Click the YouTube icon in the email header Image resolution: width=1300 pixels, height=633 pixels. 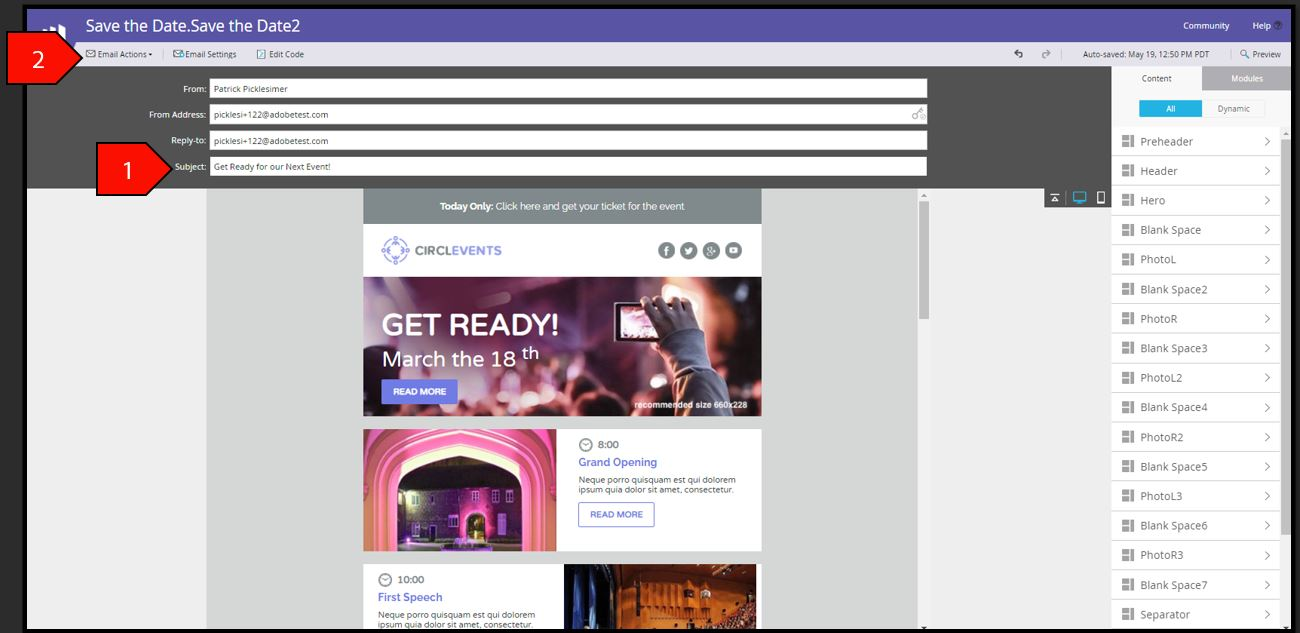coord(734,250)
